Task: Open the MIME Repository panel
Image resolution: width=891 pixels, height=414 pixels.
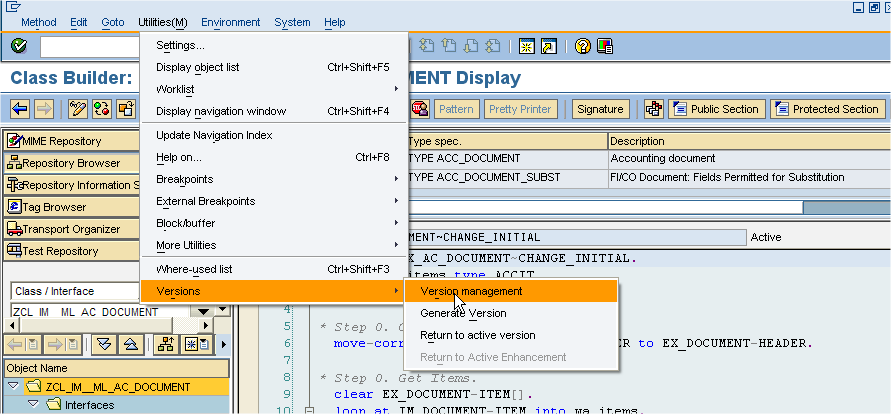Action: pos(72,141)
